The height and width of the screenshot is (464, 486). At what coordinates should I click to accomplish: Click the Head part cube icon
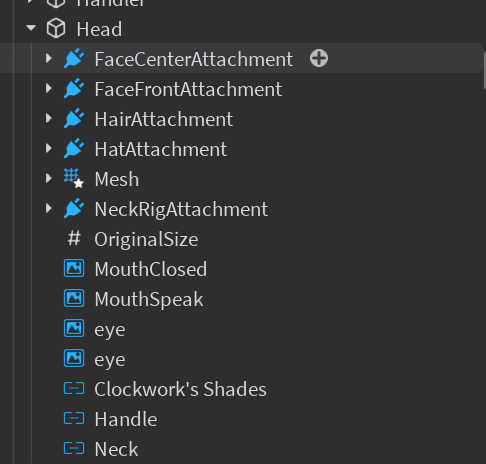56,29
